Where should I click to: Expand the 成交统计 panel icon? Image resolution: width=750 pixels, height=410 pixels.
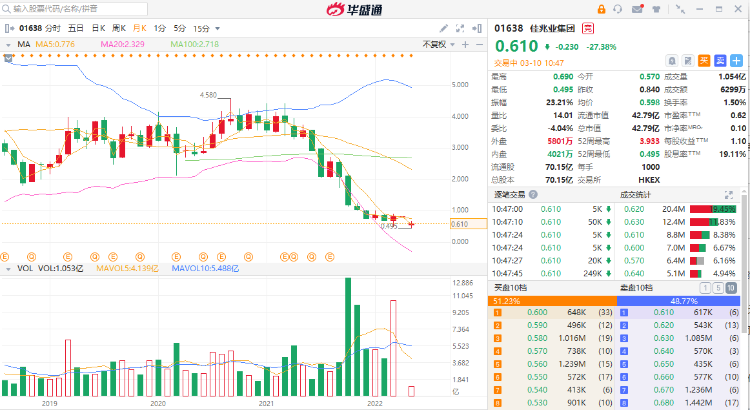tap(728, 195)
